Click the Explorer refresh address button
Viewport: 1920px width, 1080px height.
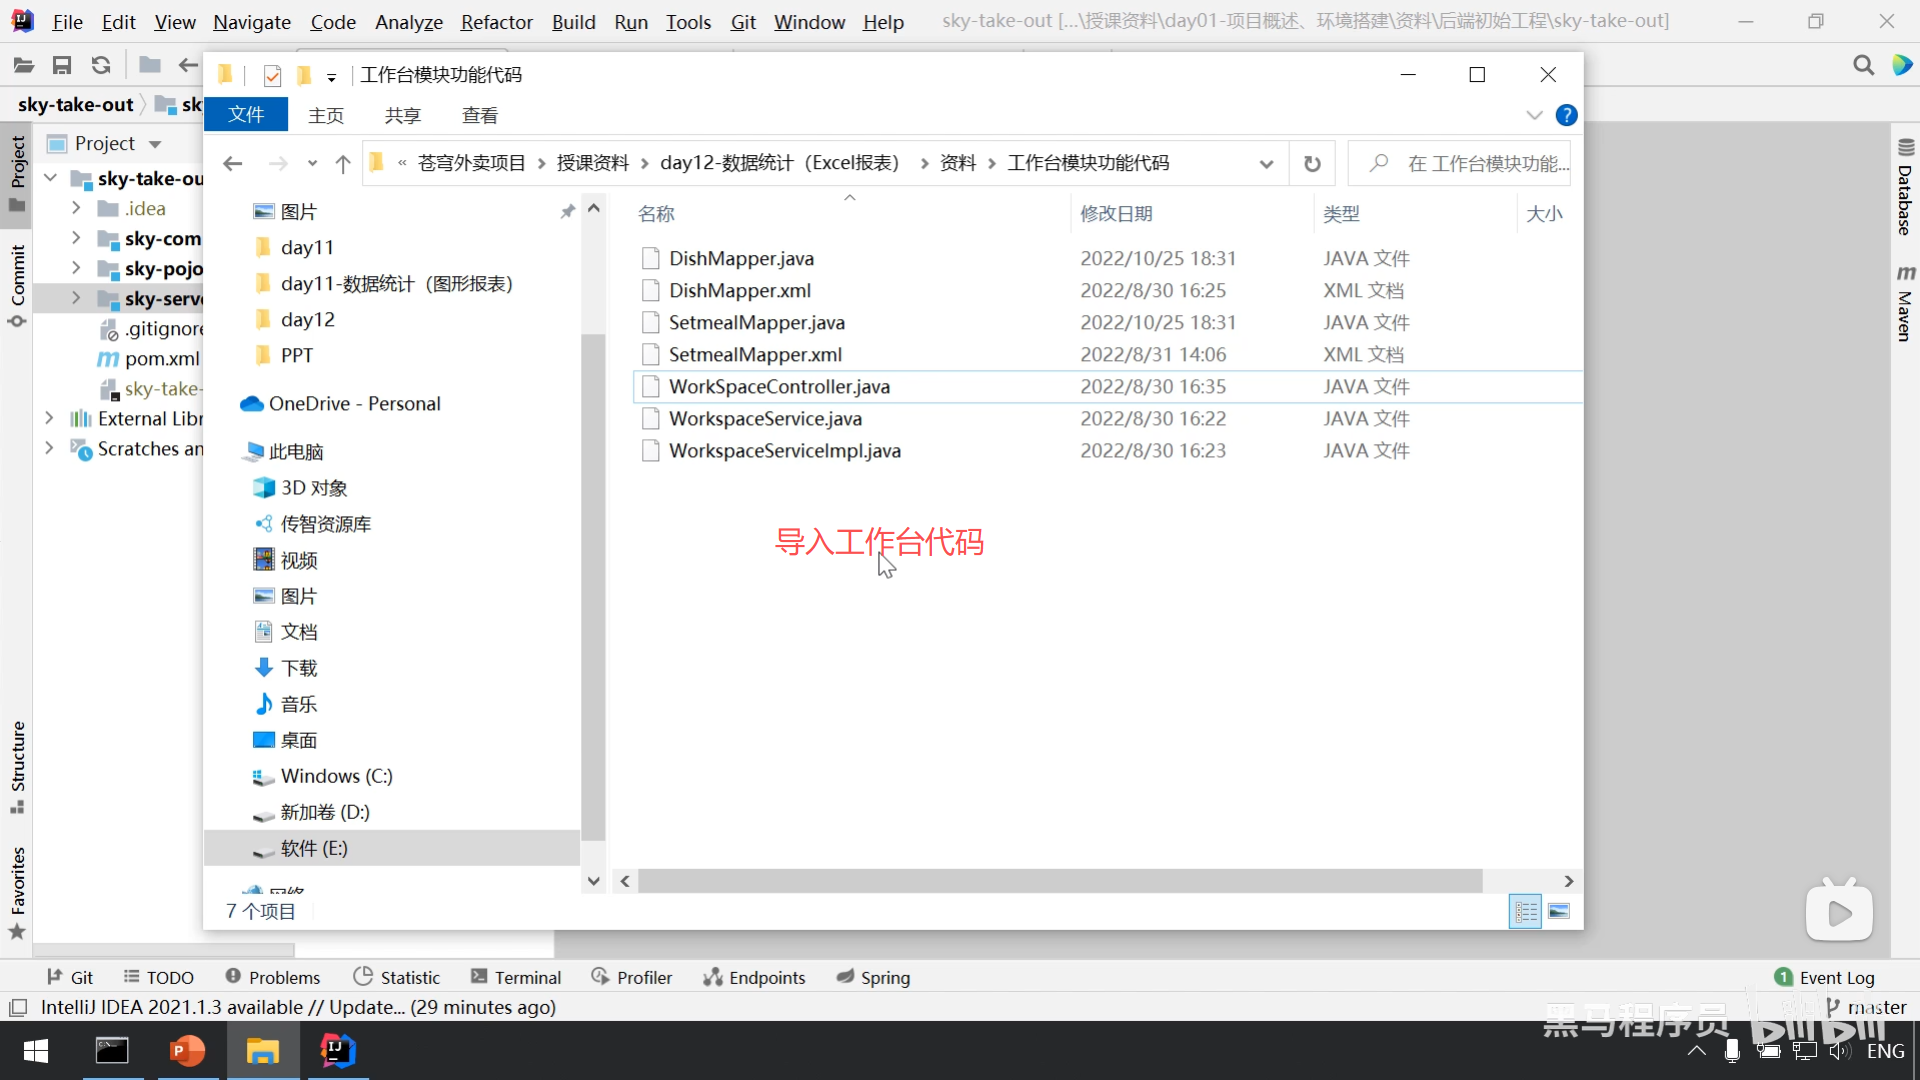1312,164
